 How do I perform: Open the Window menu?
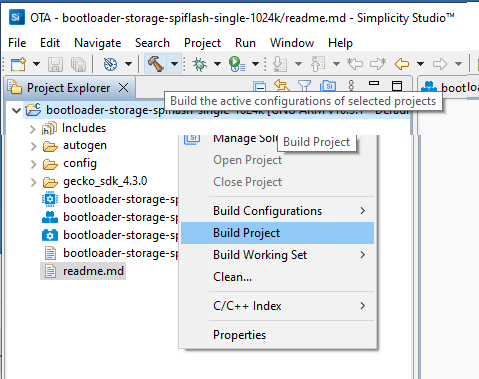(x=292, y=43)
